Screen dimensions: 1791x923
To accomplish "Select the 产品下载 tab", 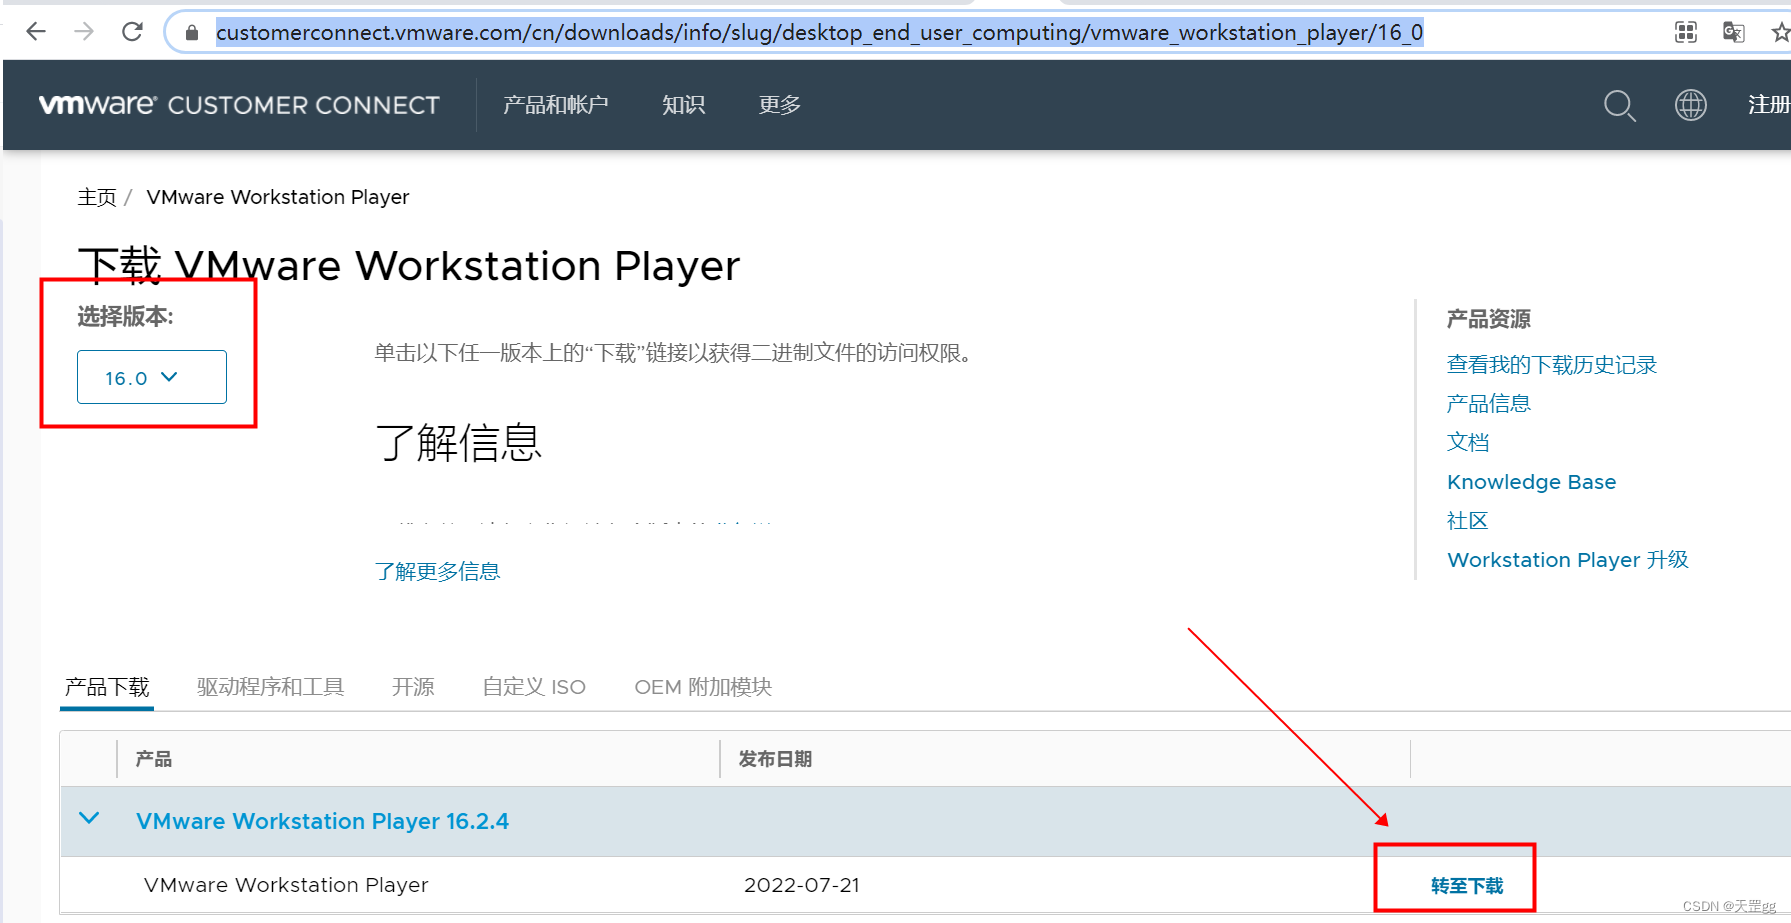I will point(107,687).
